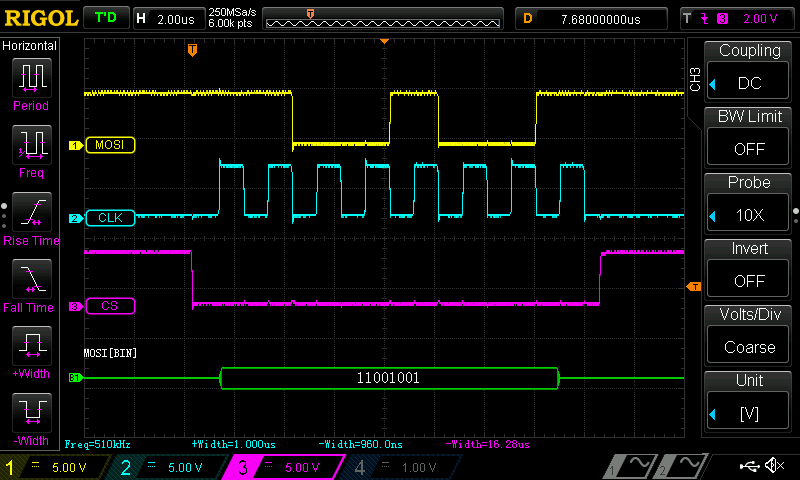Click the -Width=16.28us measurement readout
The height and width of the screenshot is (480, 800).
pos(487,444)
